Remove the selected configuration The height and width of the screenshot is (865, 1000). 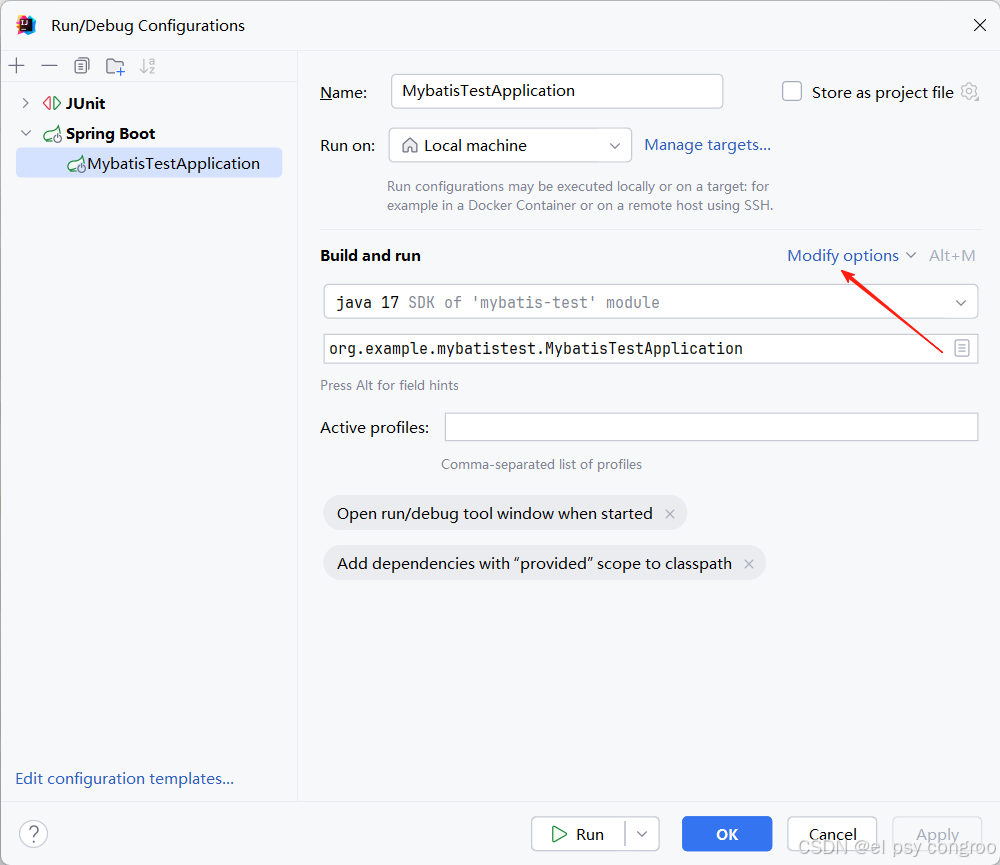[x=49, y=66]
